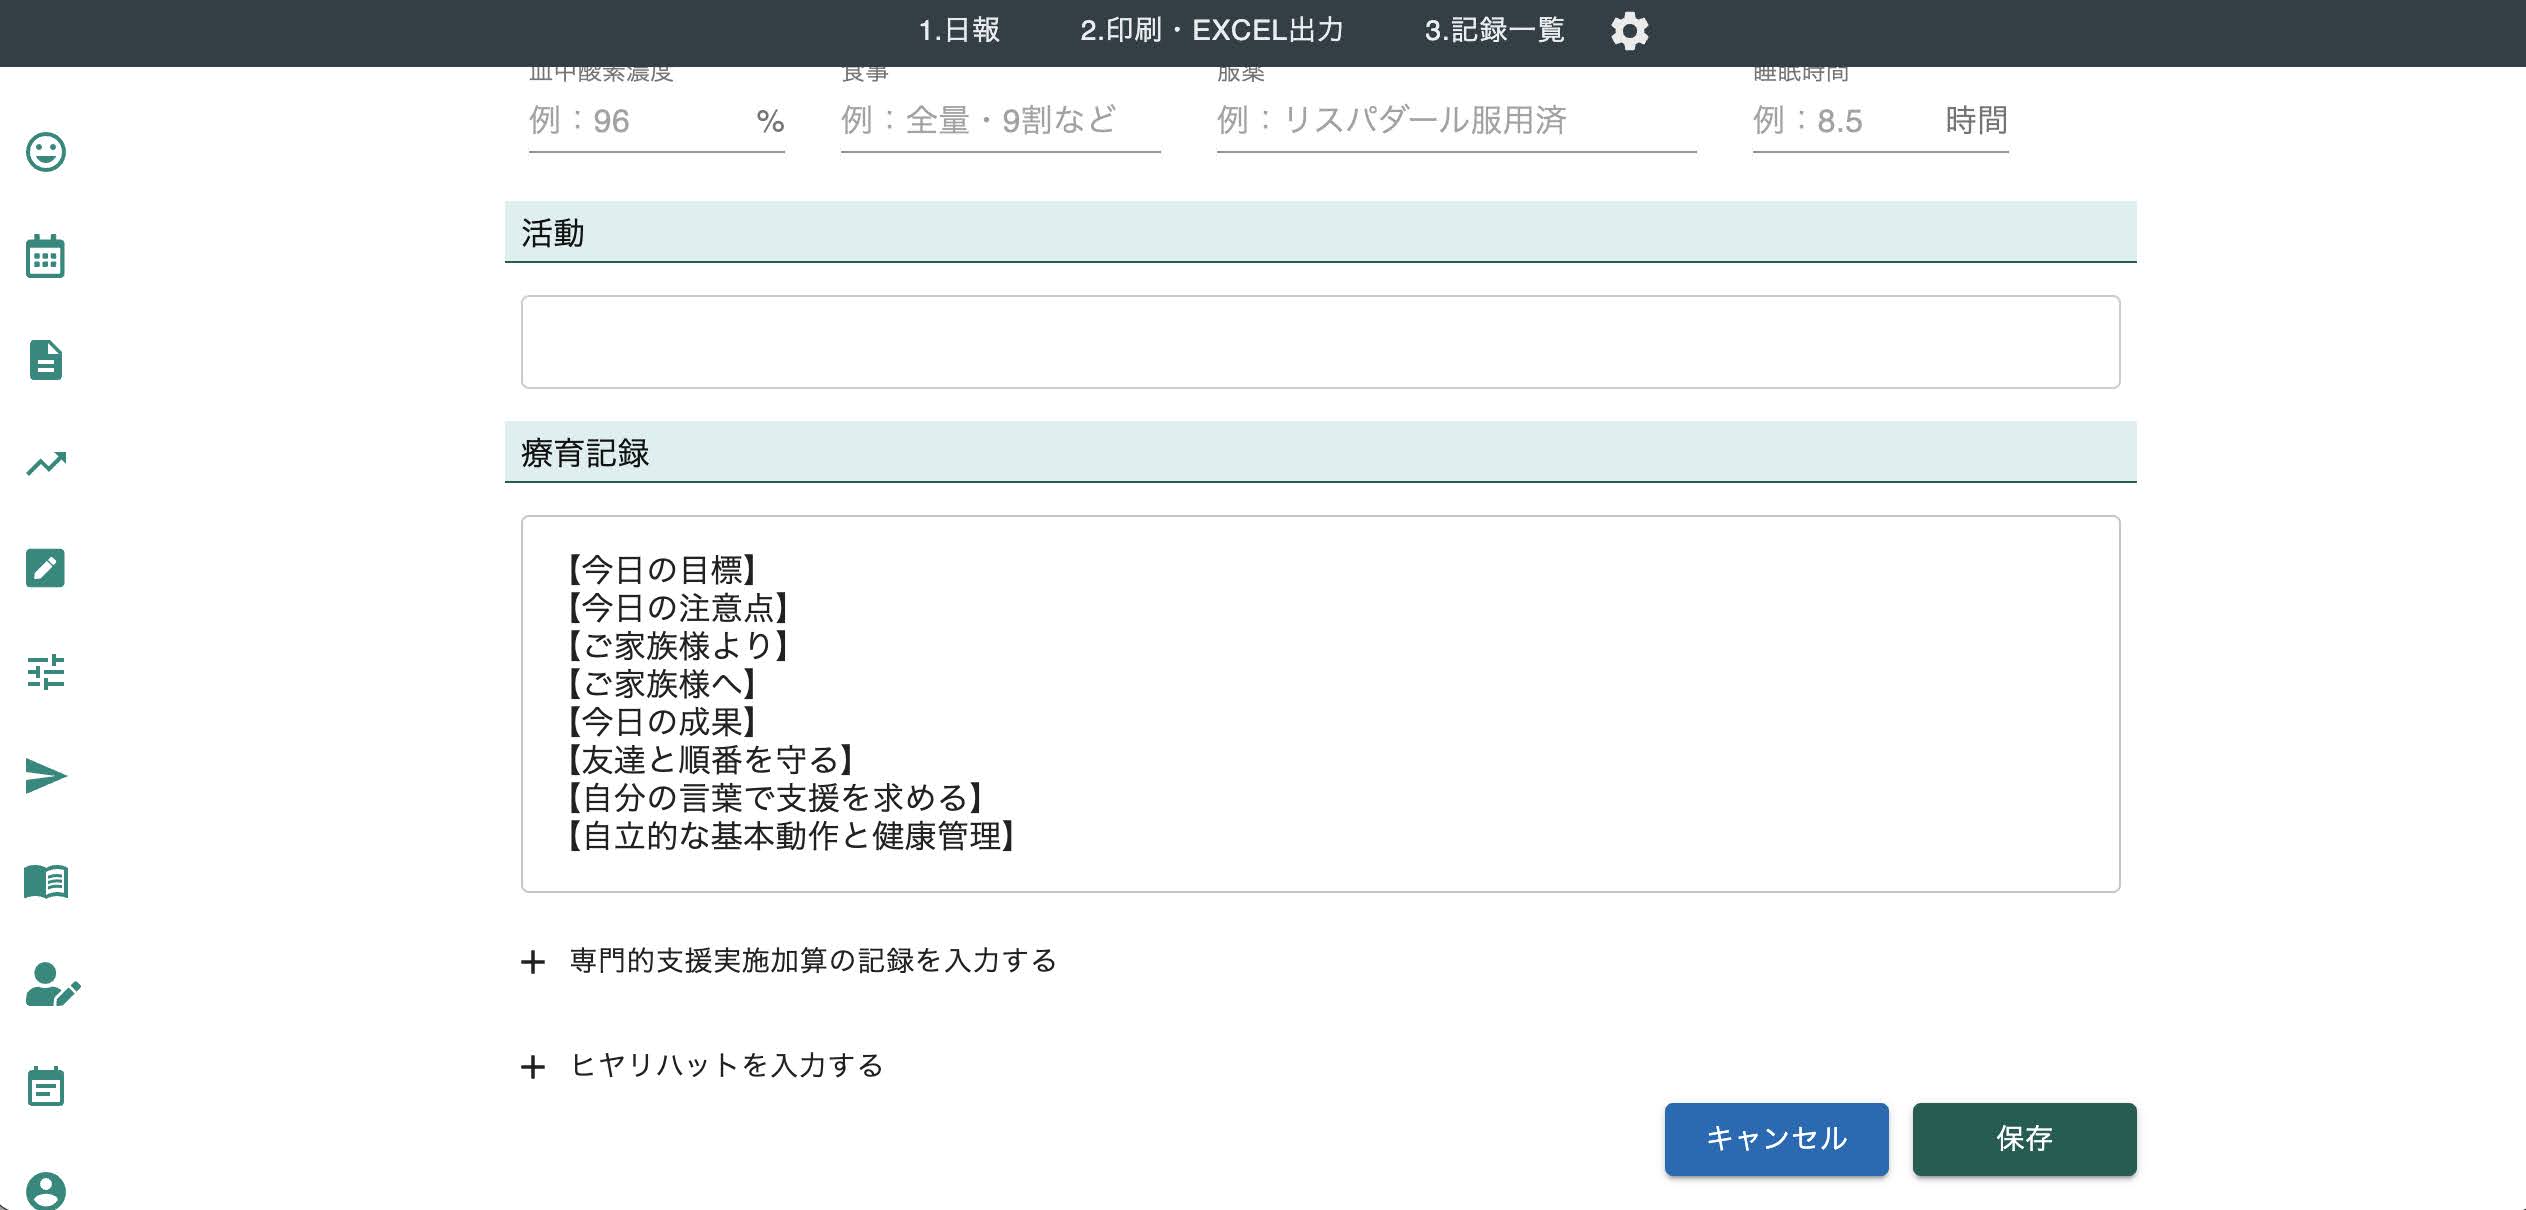The image size is (2526, 1210).
Task: Open the open book sidebar icon
Action: coord(46,881)
